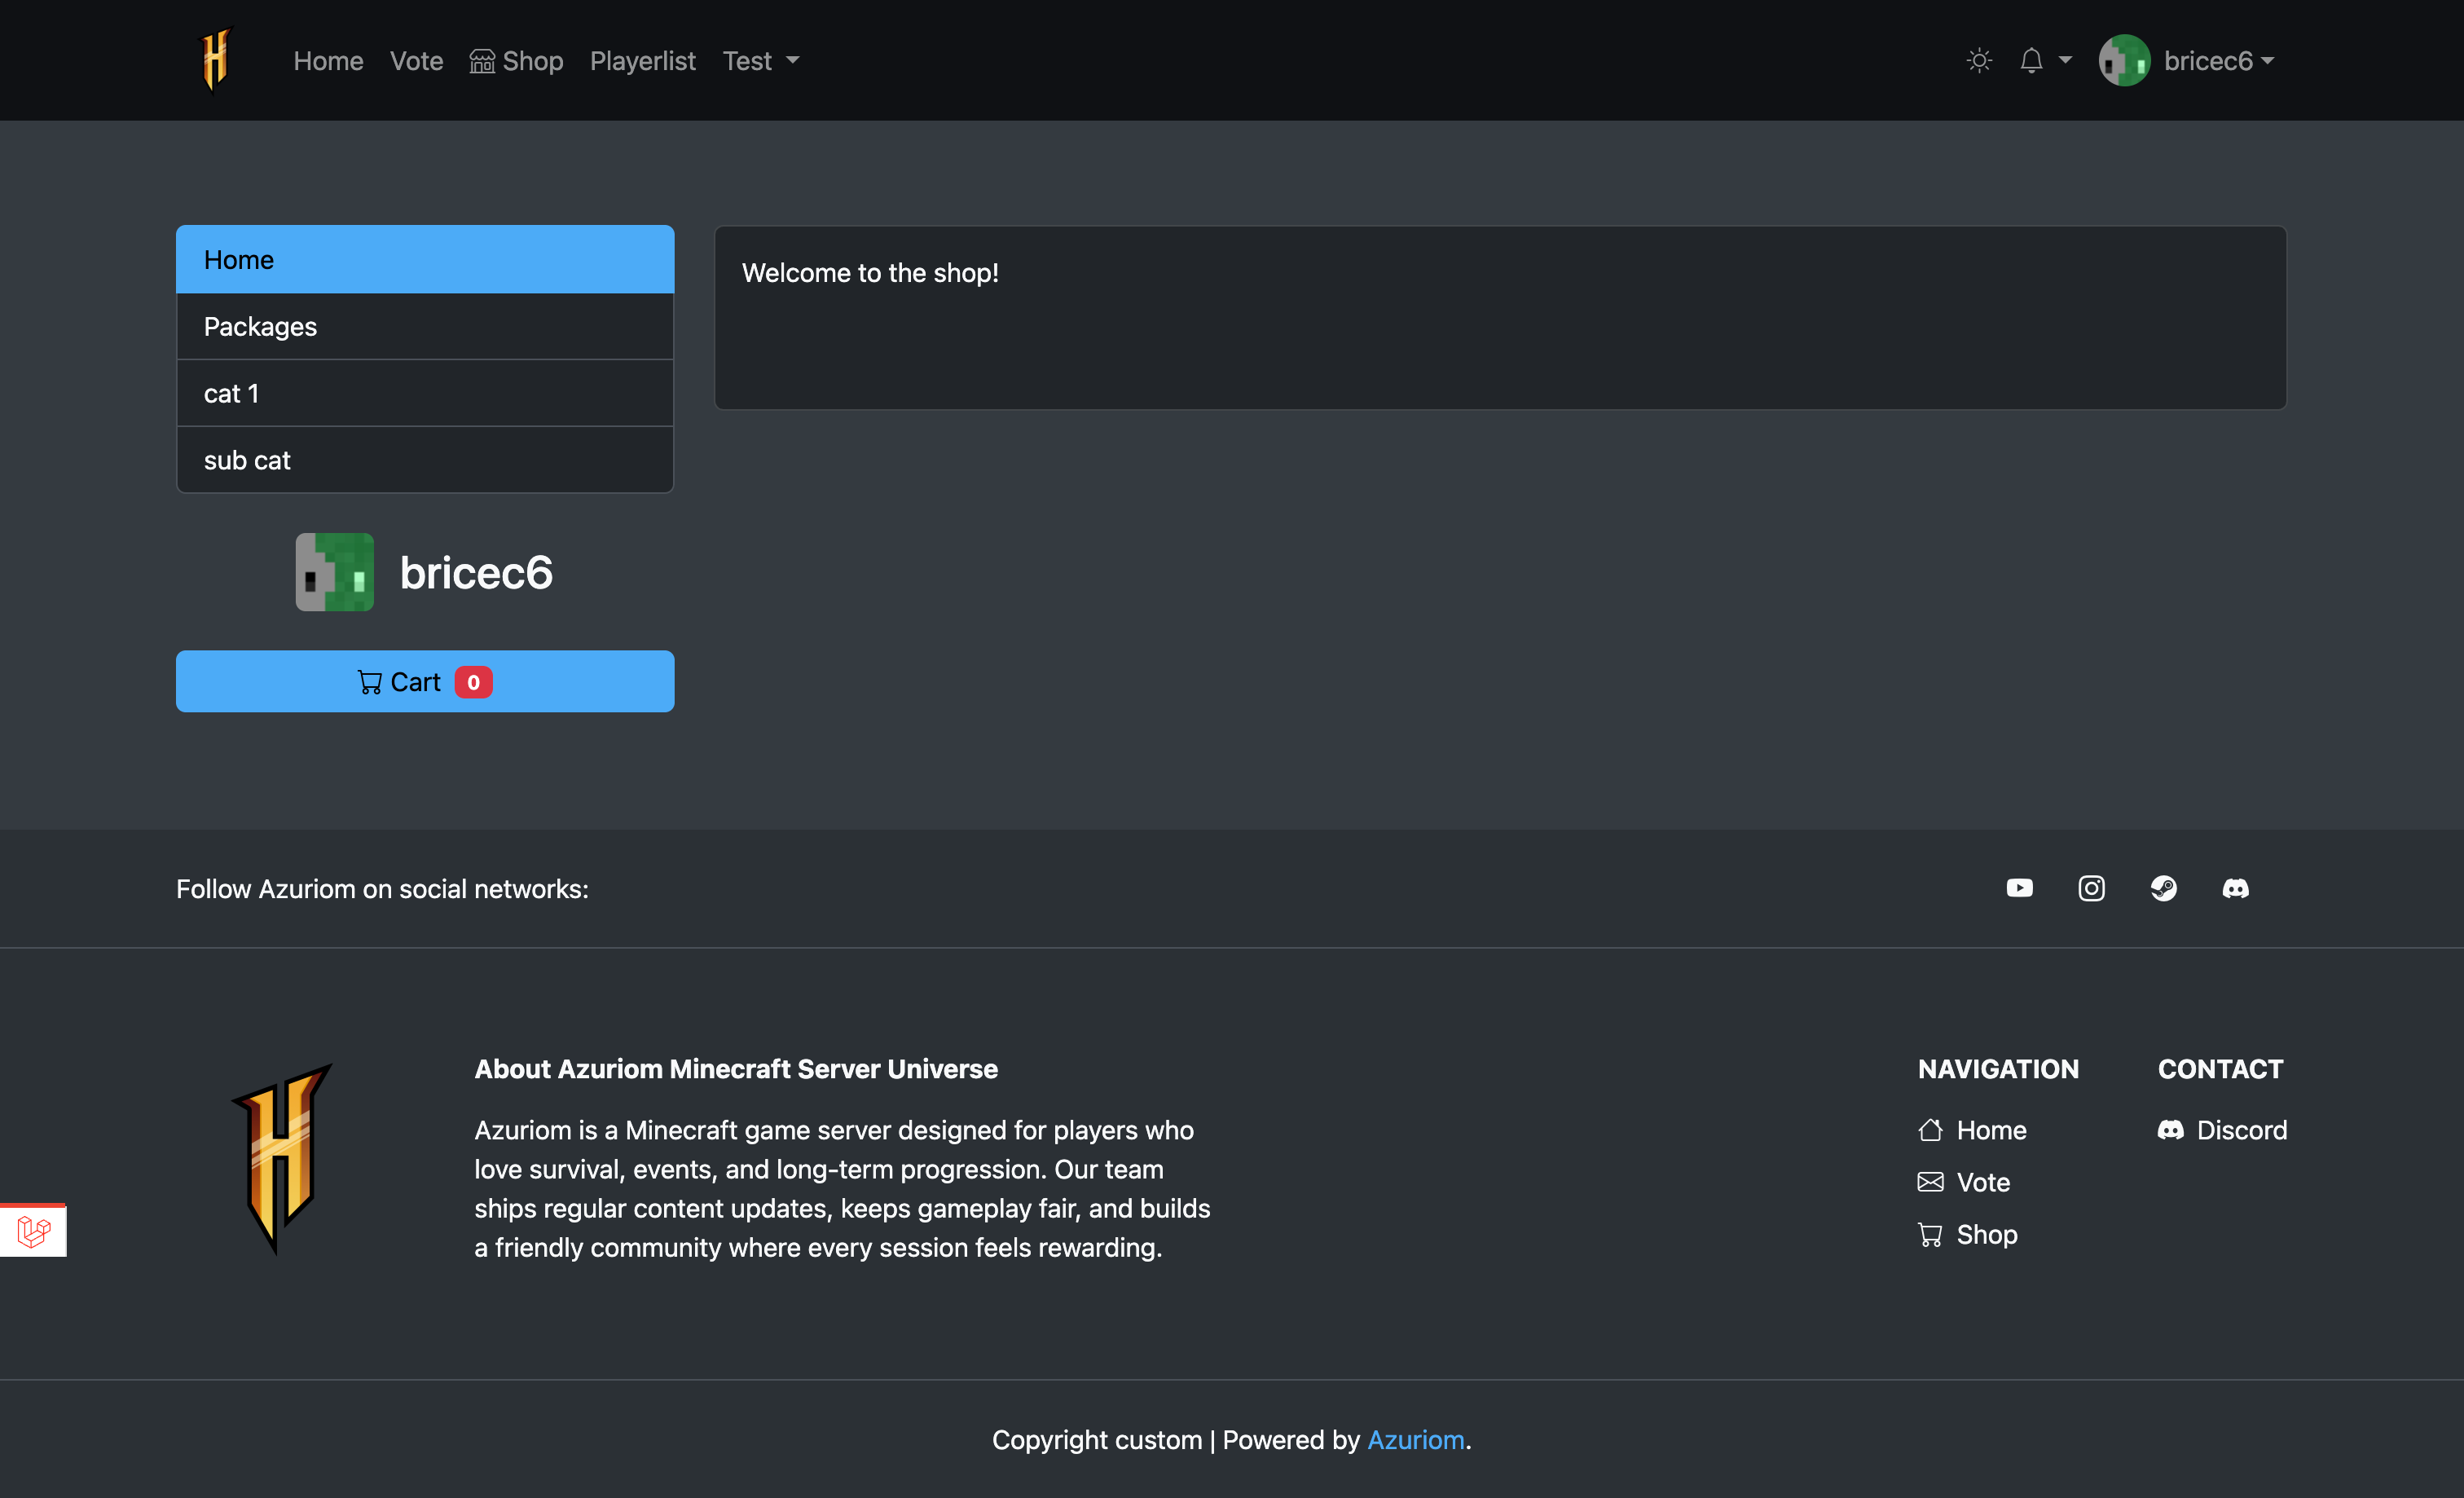
Task: Open the Shop link in top navbar
Action: (516, 61)
